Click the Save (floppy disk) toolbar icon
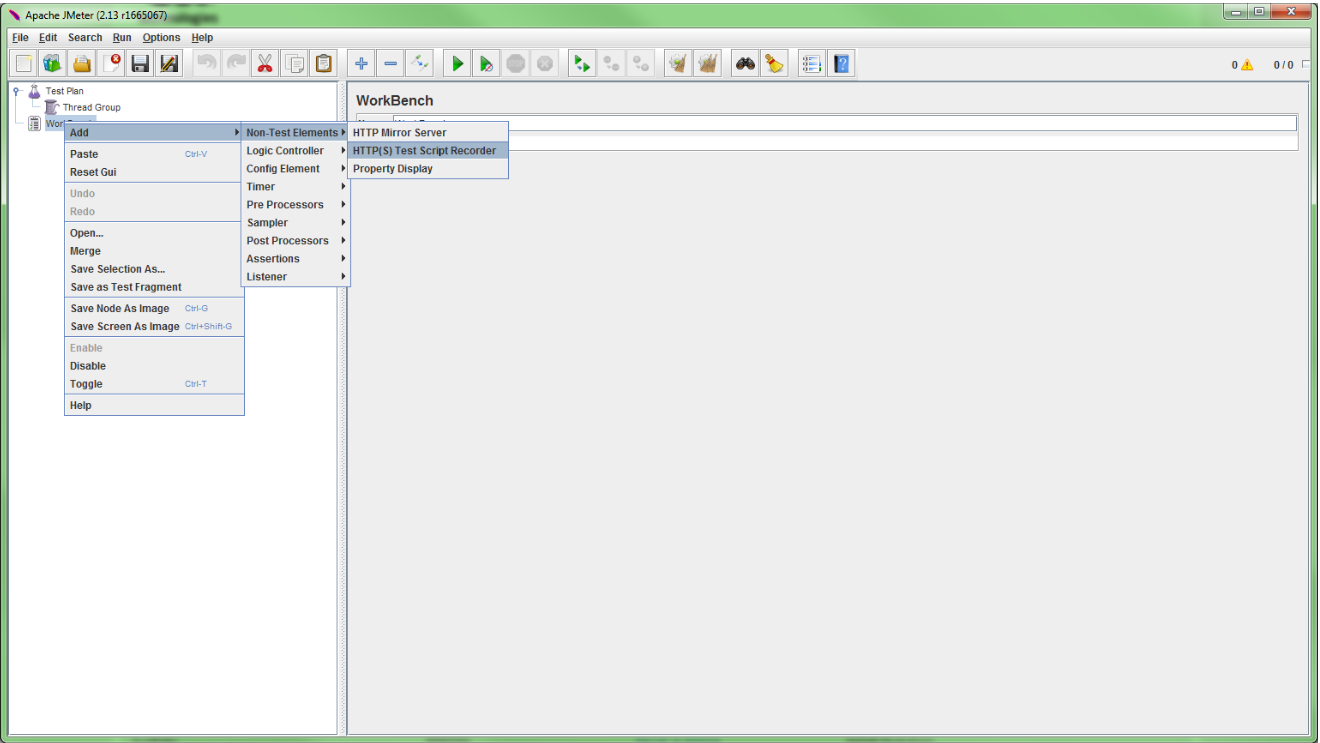Image resolution: width=1320 pixels, height=743 pixels. [140, 64]
